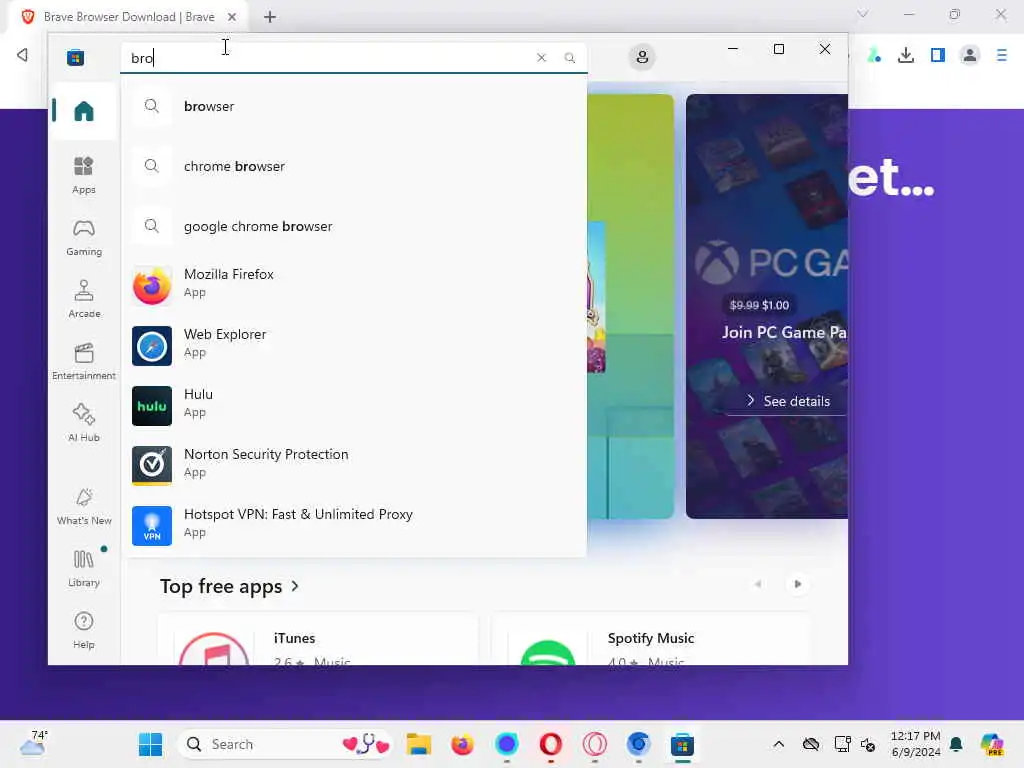The width and height of the screenshot is (1024, 768).
Task: Open What's New in sidebar
Action: [84, 506]
